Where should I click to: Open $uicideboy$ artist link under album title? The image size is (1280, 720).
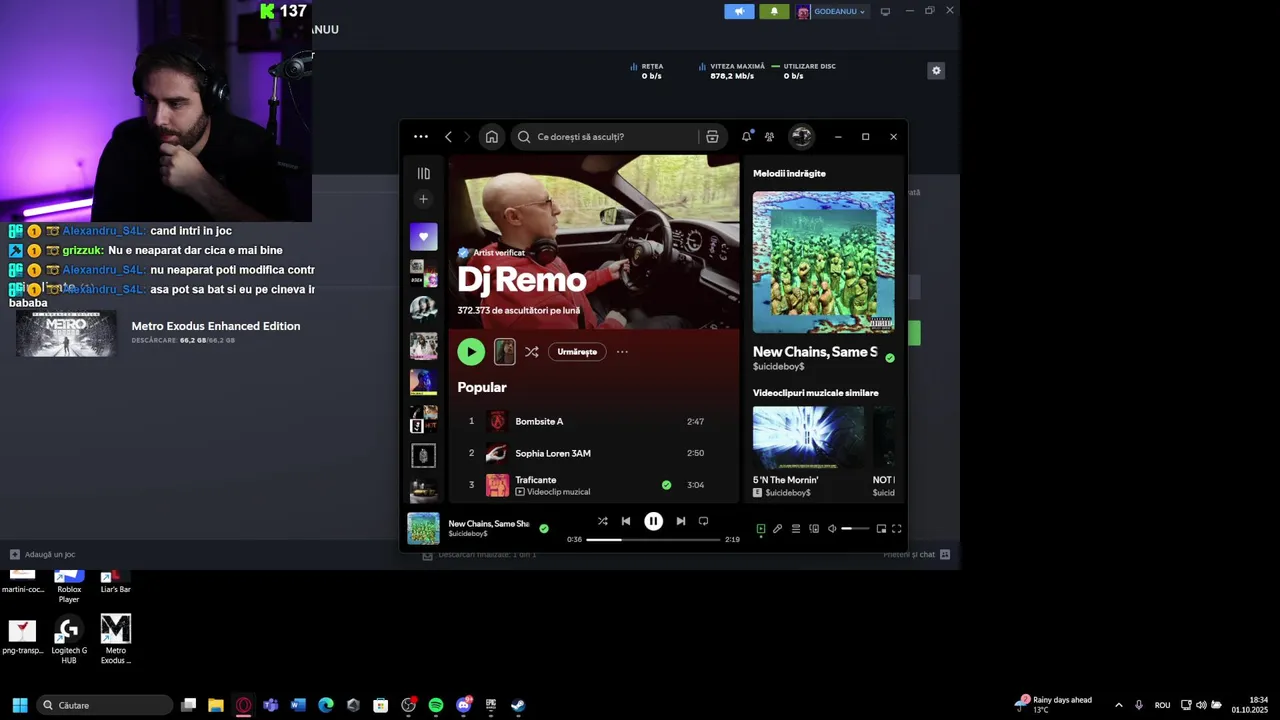click(778, 367)
